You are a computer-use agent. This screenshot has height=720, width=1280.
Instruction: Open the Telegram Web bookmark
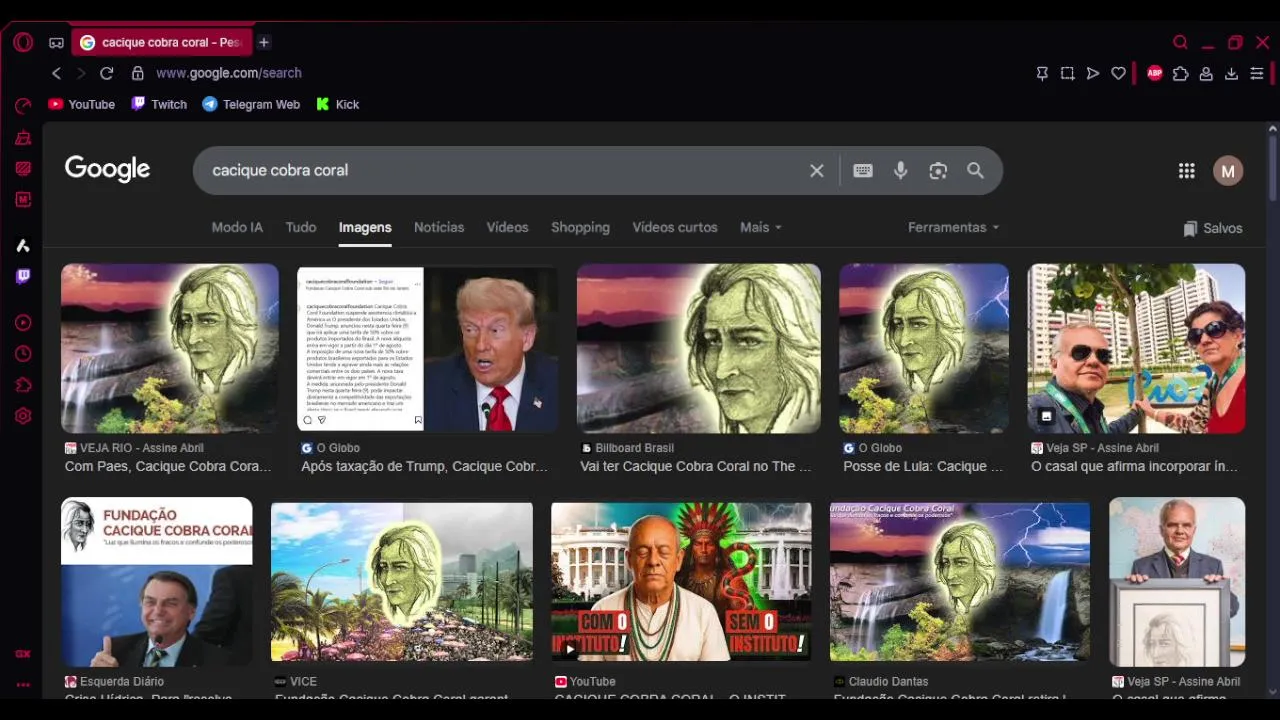[251, 104]
